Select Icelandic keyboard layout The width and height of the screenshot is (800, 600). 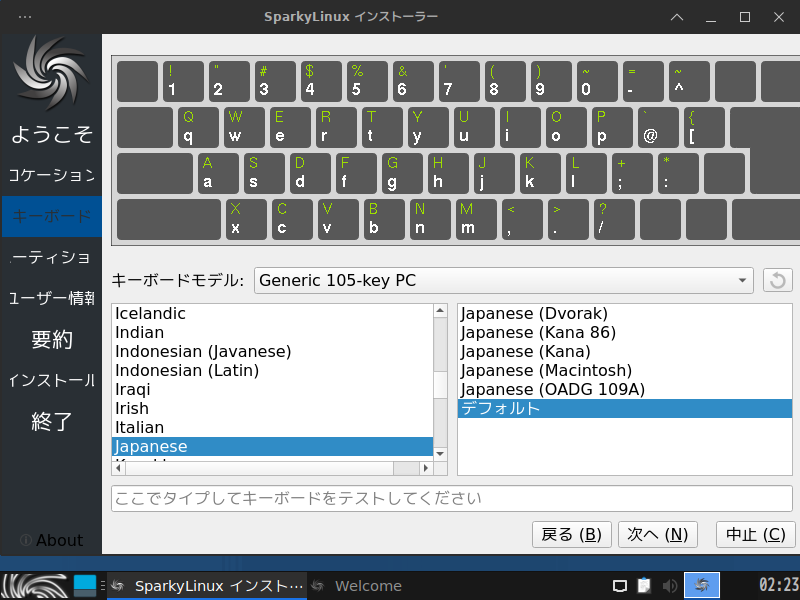point(272,313)
